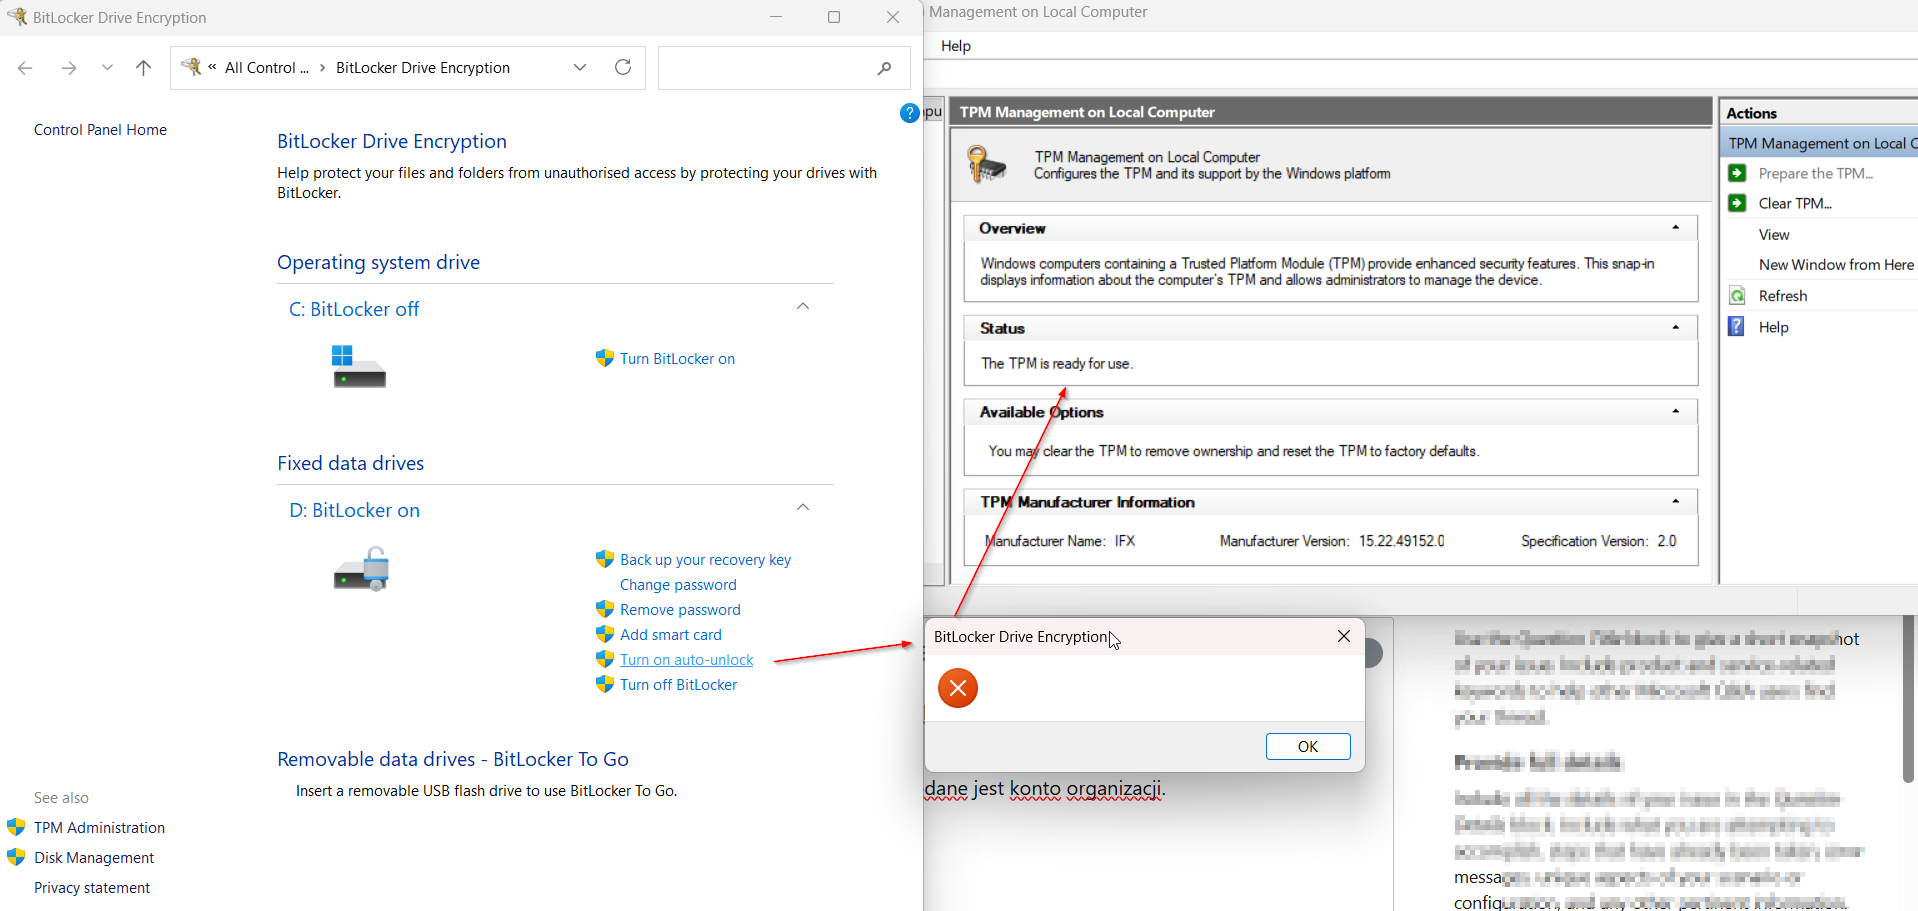
Task: Click shield icon beside Turn BitLocker on
Action: (605, 358)
